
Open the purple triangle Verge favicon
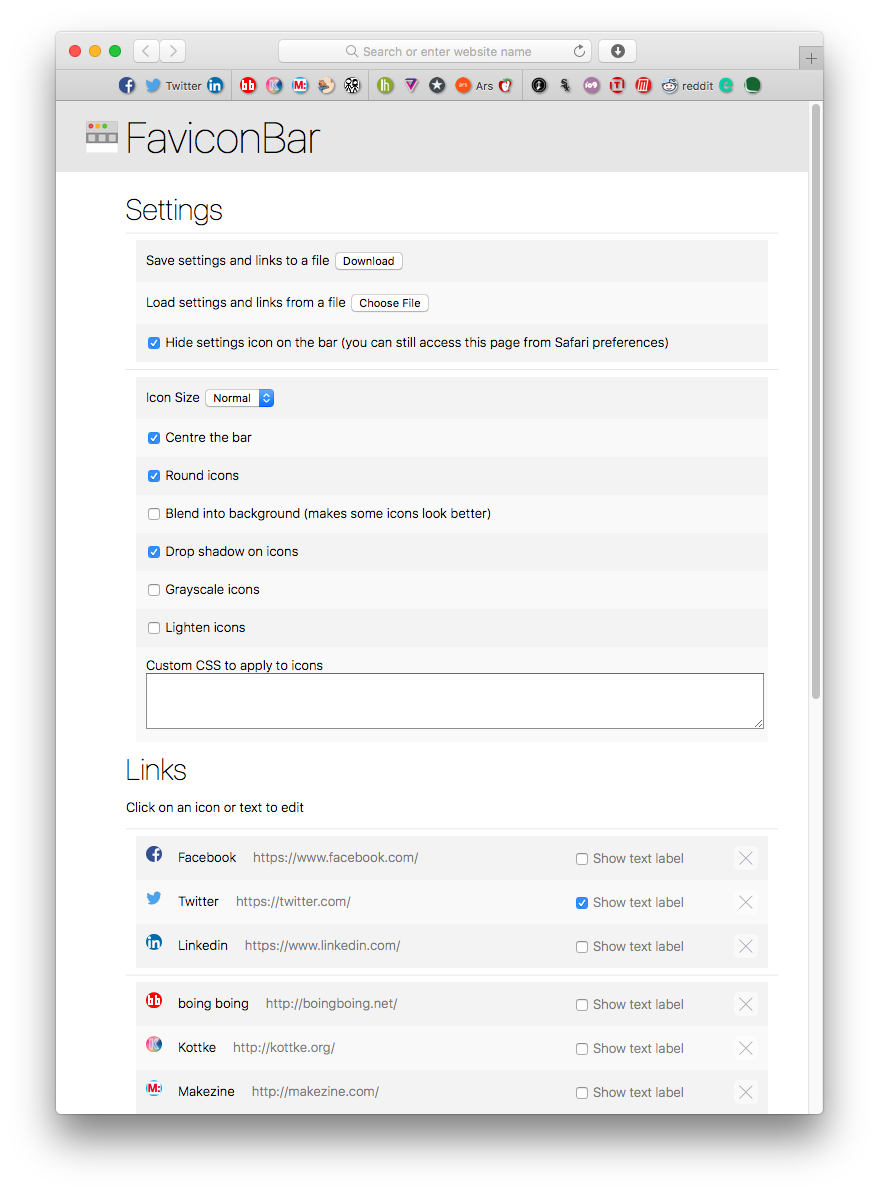pyautogui.click(x=411, y=85)
